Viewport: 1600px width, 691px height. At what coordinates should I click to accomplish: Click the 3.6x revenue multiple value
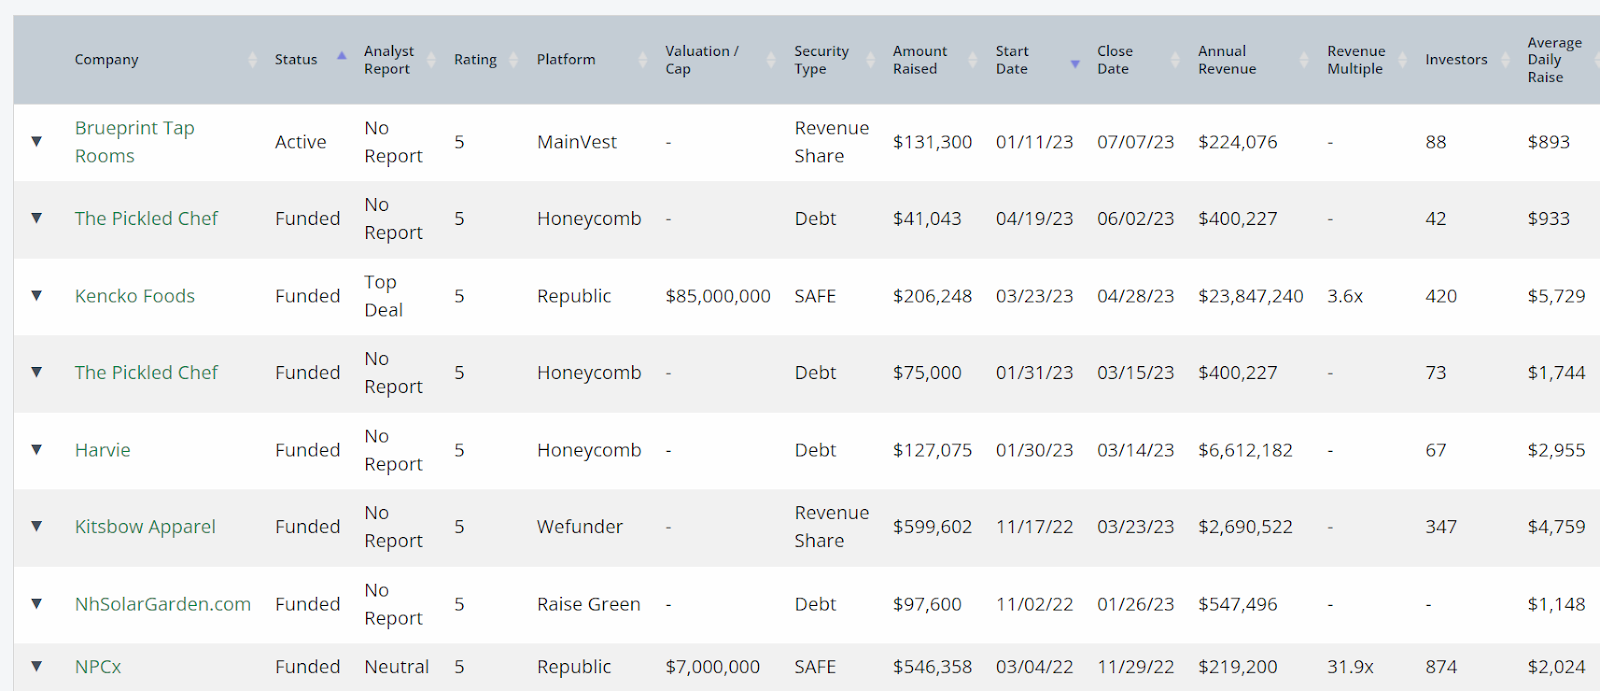click(1345, 296)
